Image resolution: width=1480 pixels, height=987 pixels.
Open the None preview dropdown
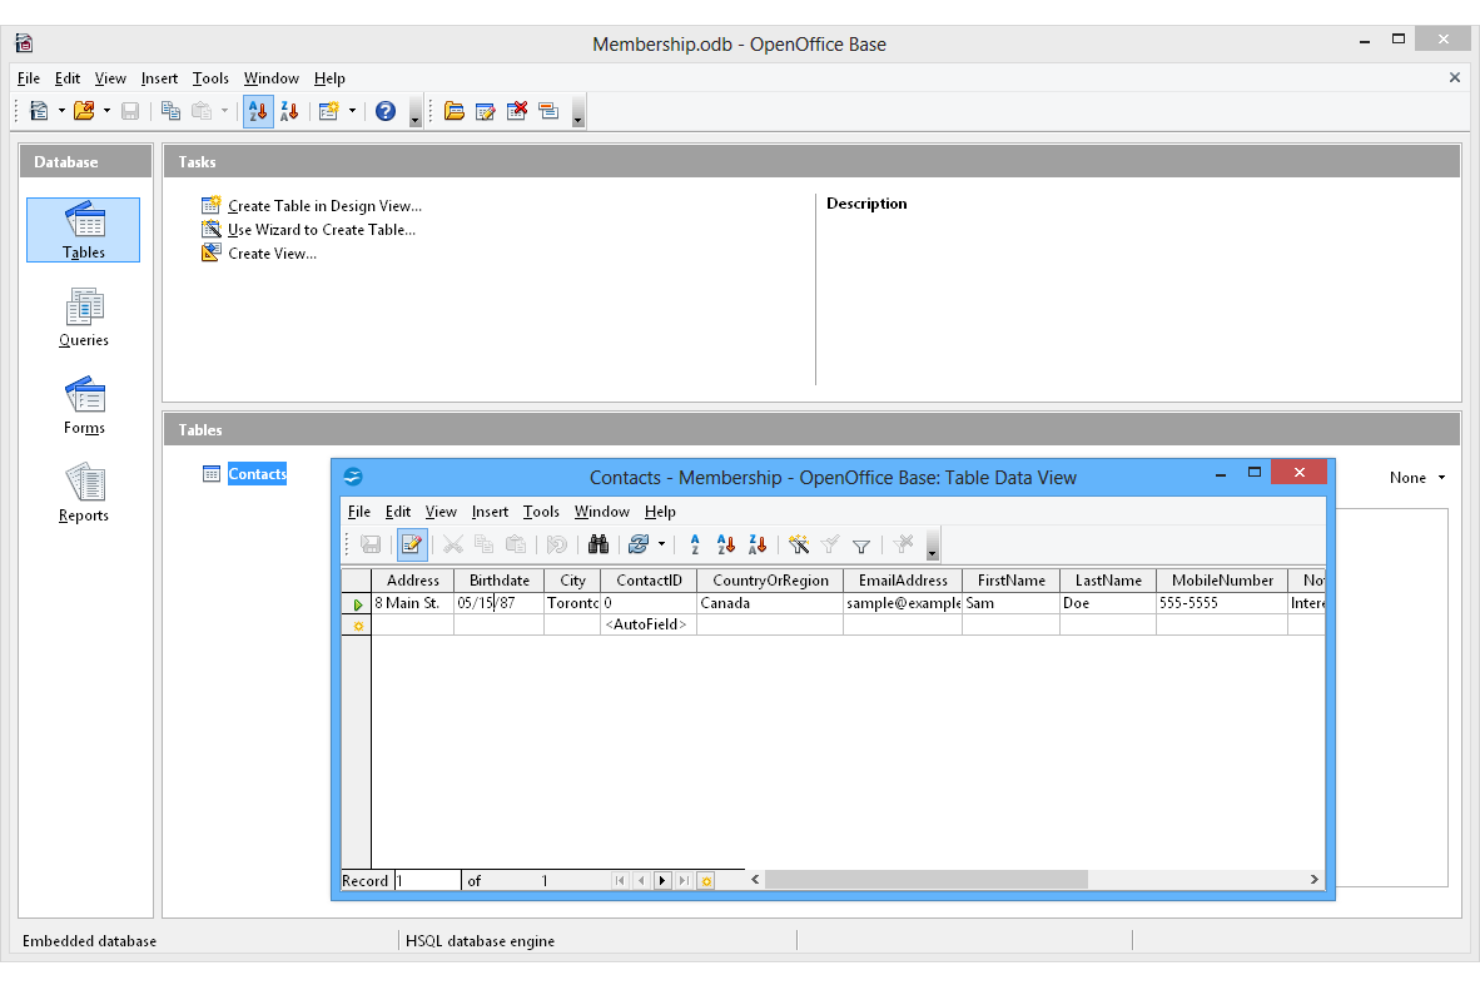[x=1416, y=477]
